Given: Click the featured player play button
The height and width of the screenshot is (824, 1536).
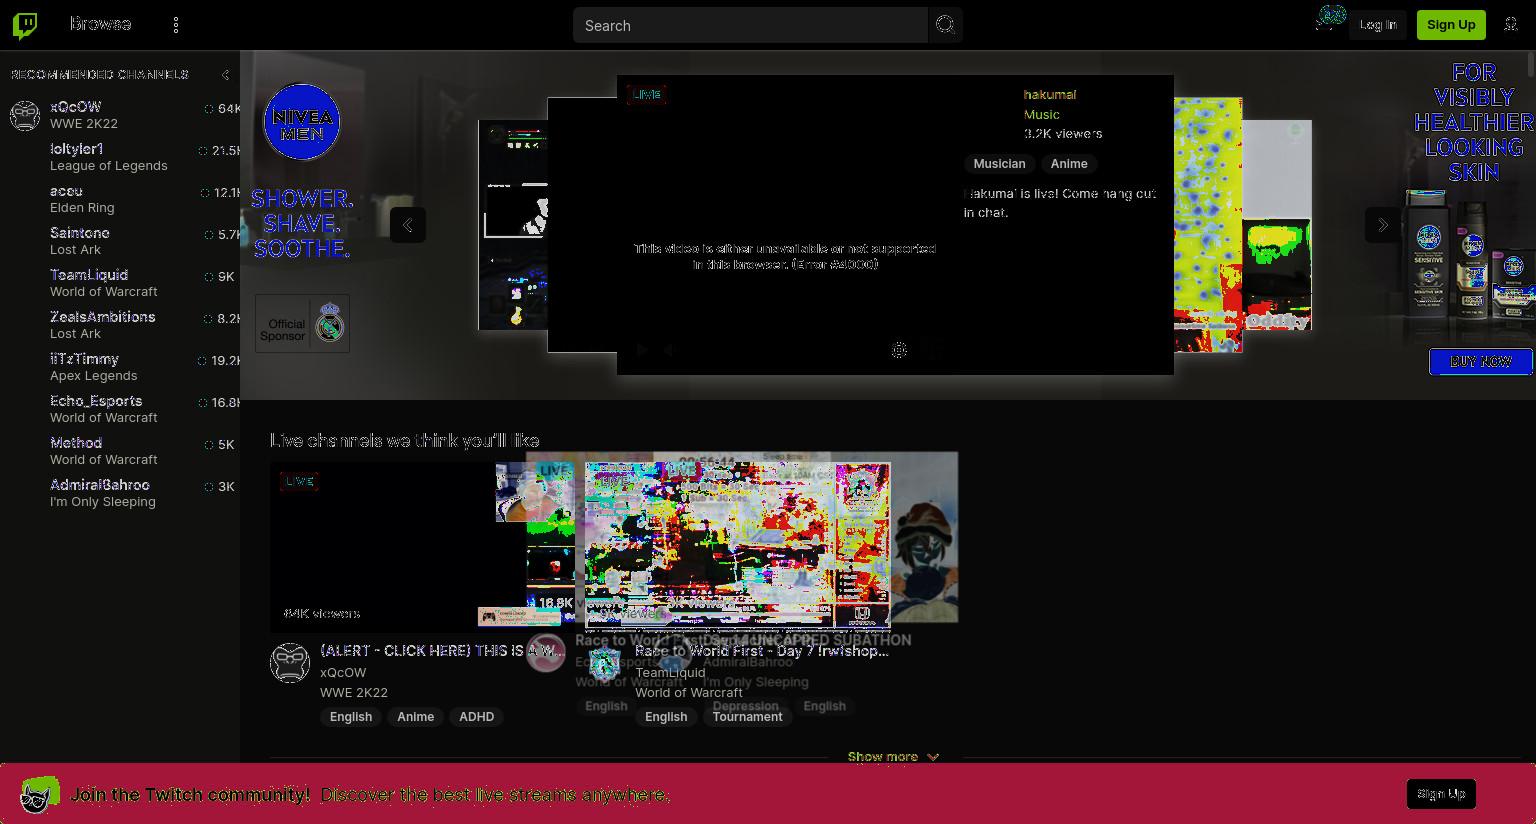Looking at the screenshot, I should tap(642, 350).
